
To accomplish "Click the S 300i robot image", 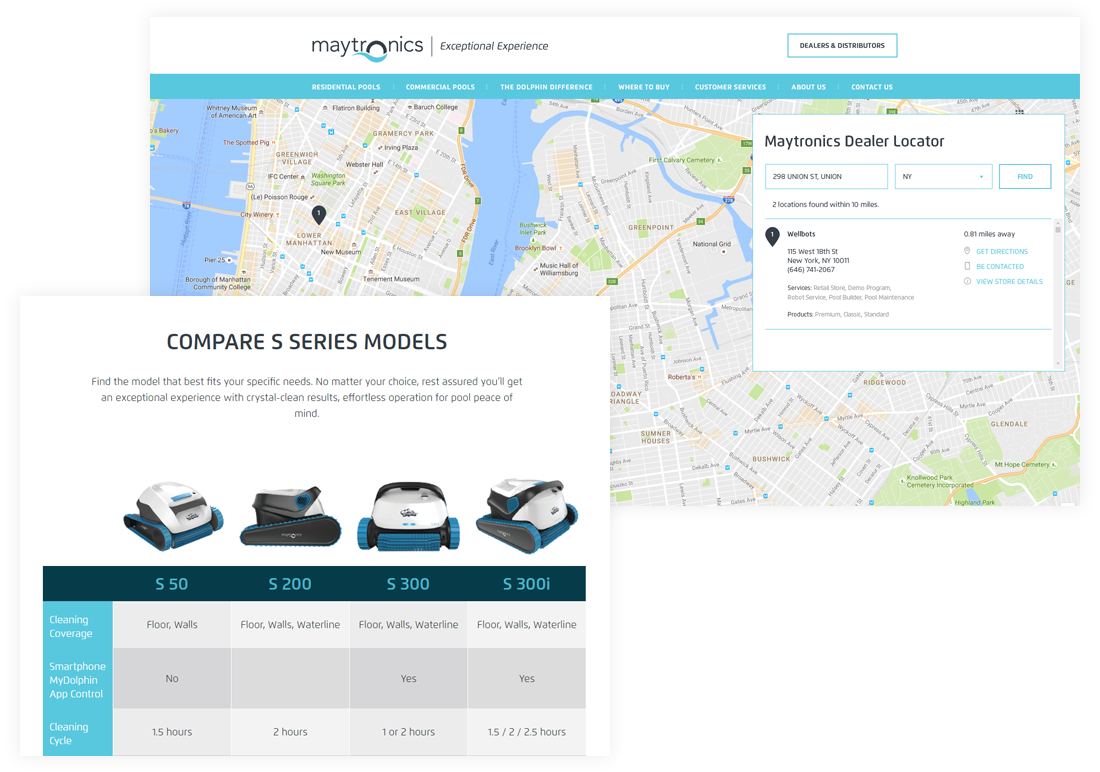I will click(x=527, y=516).
